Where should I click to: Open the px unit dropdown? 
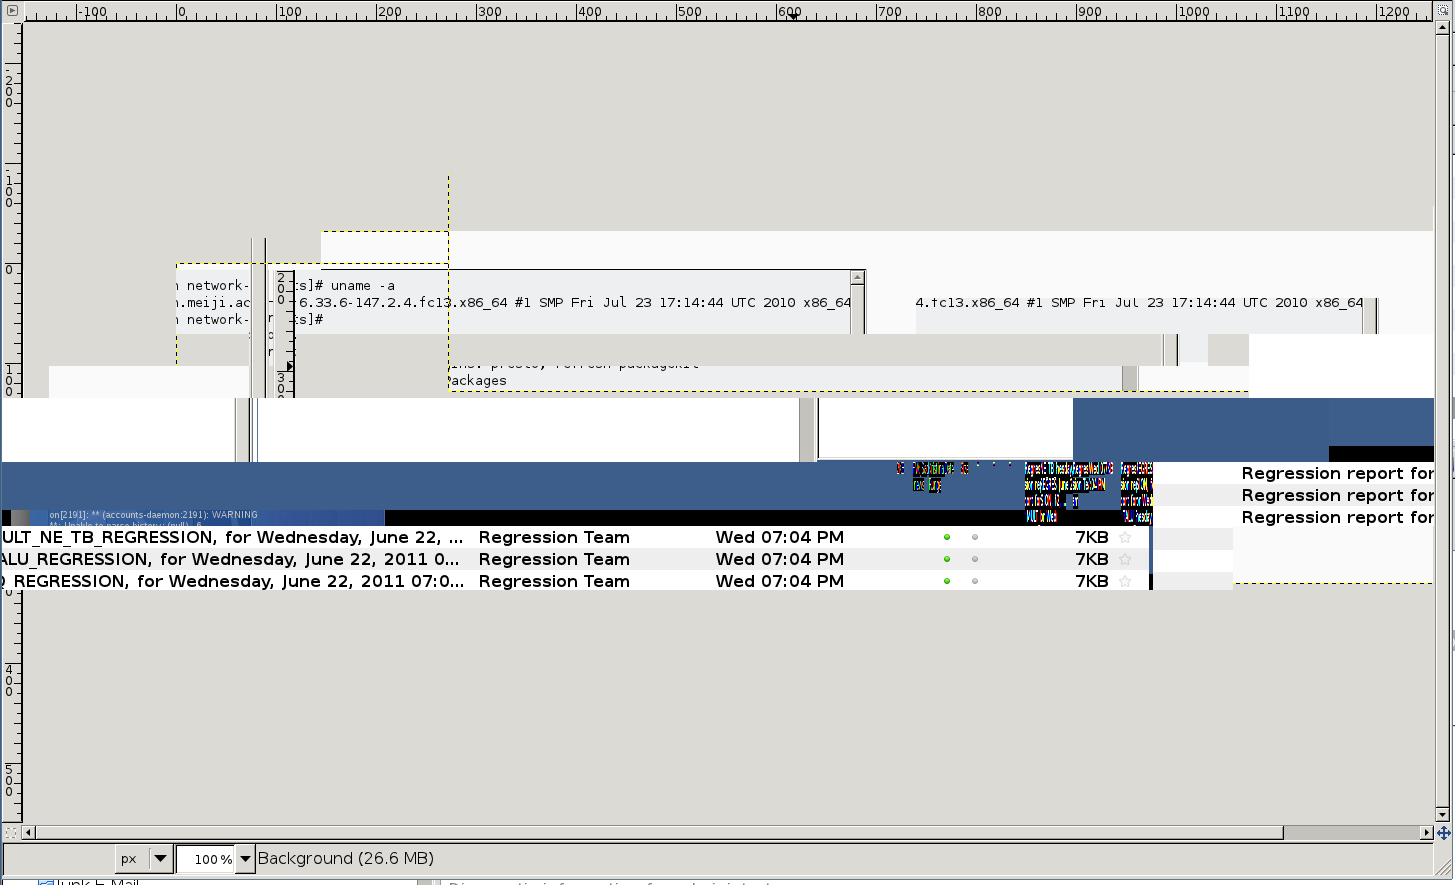(x=159, y=859)
